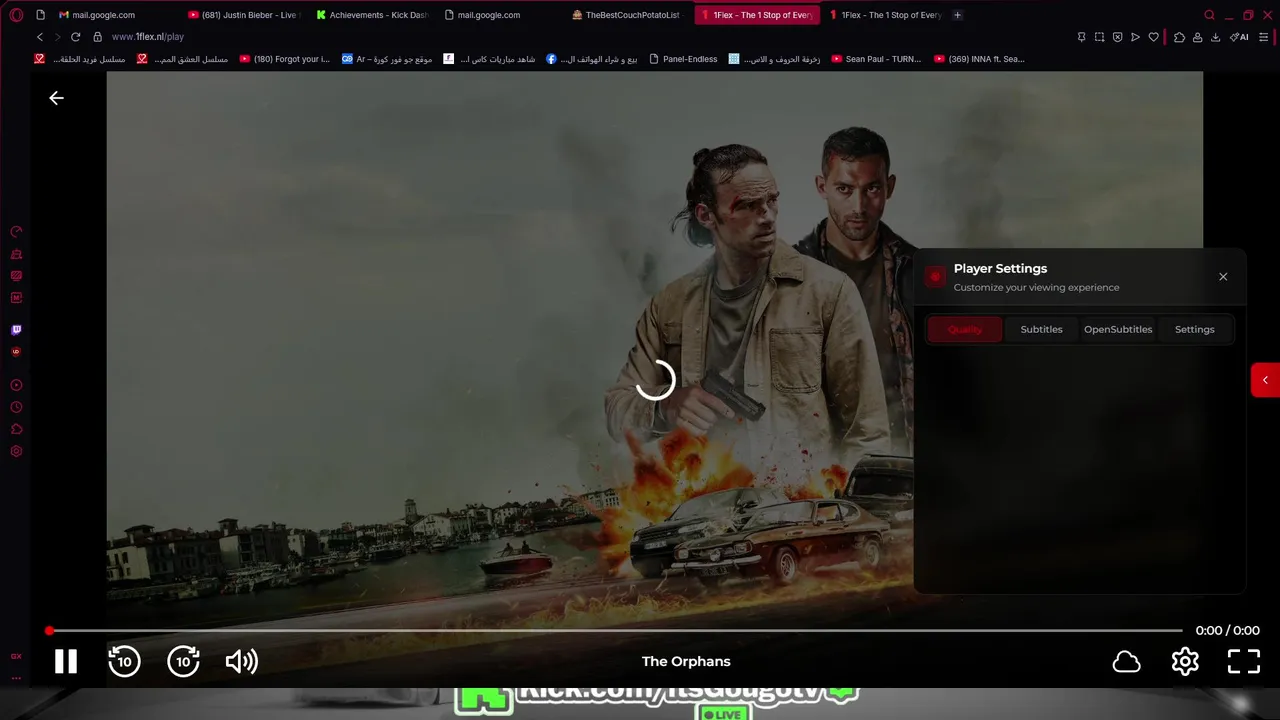Viewport: 1280px width, 720px height.
Task: Reload the current page
Action: [75, 37]
